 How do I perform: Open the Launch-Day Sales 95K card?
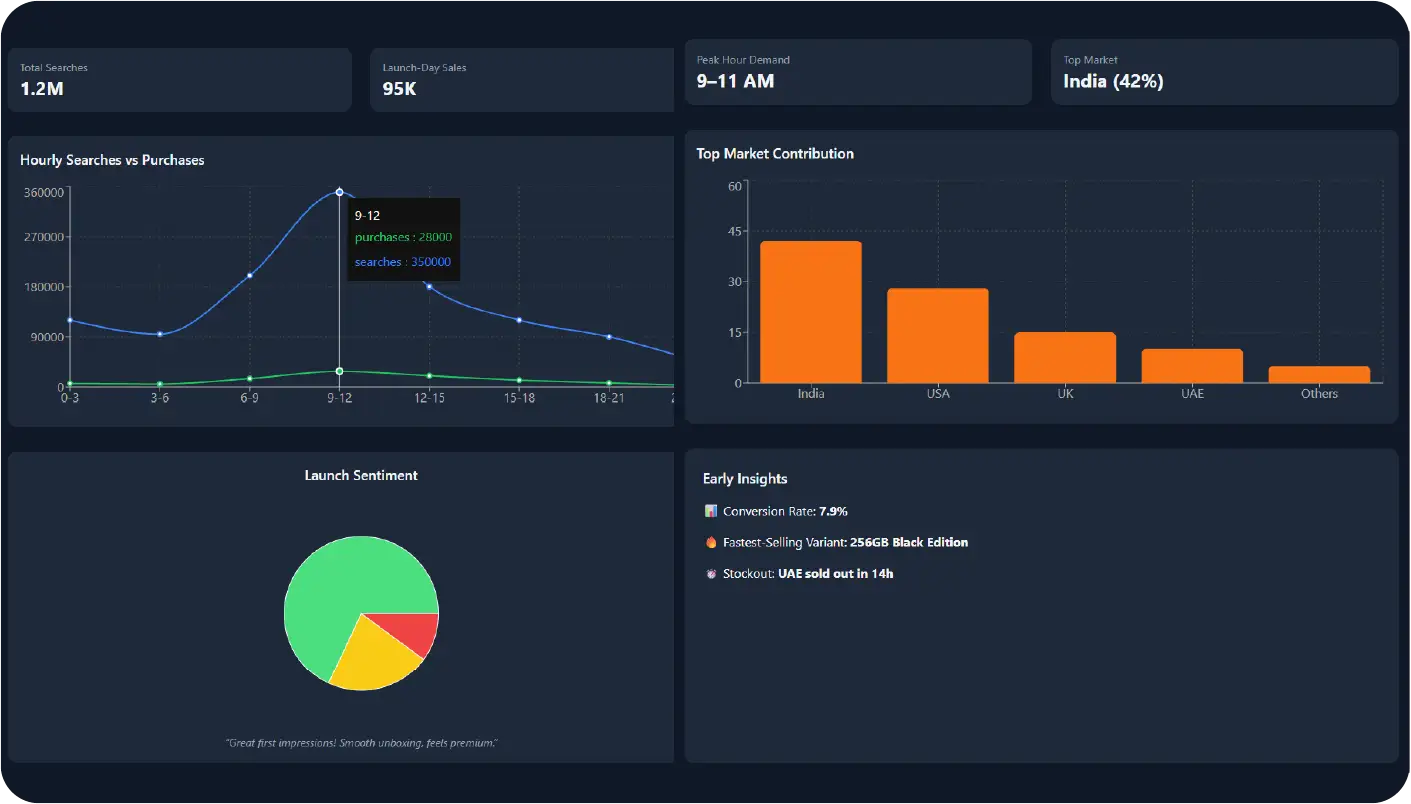click(521, 80)
